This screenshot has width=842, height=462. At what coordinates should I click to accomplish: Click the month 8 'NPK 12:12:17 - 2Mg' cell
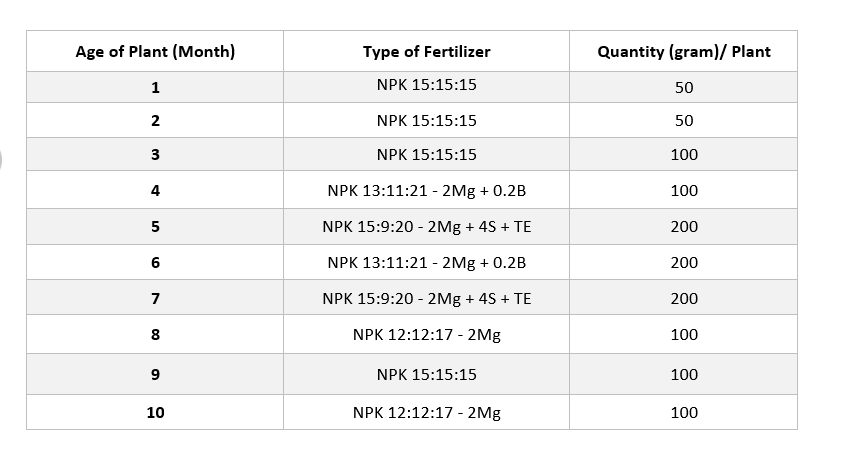pyautogui.click(x=426, y=335)
